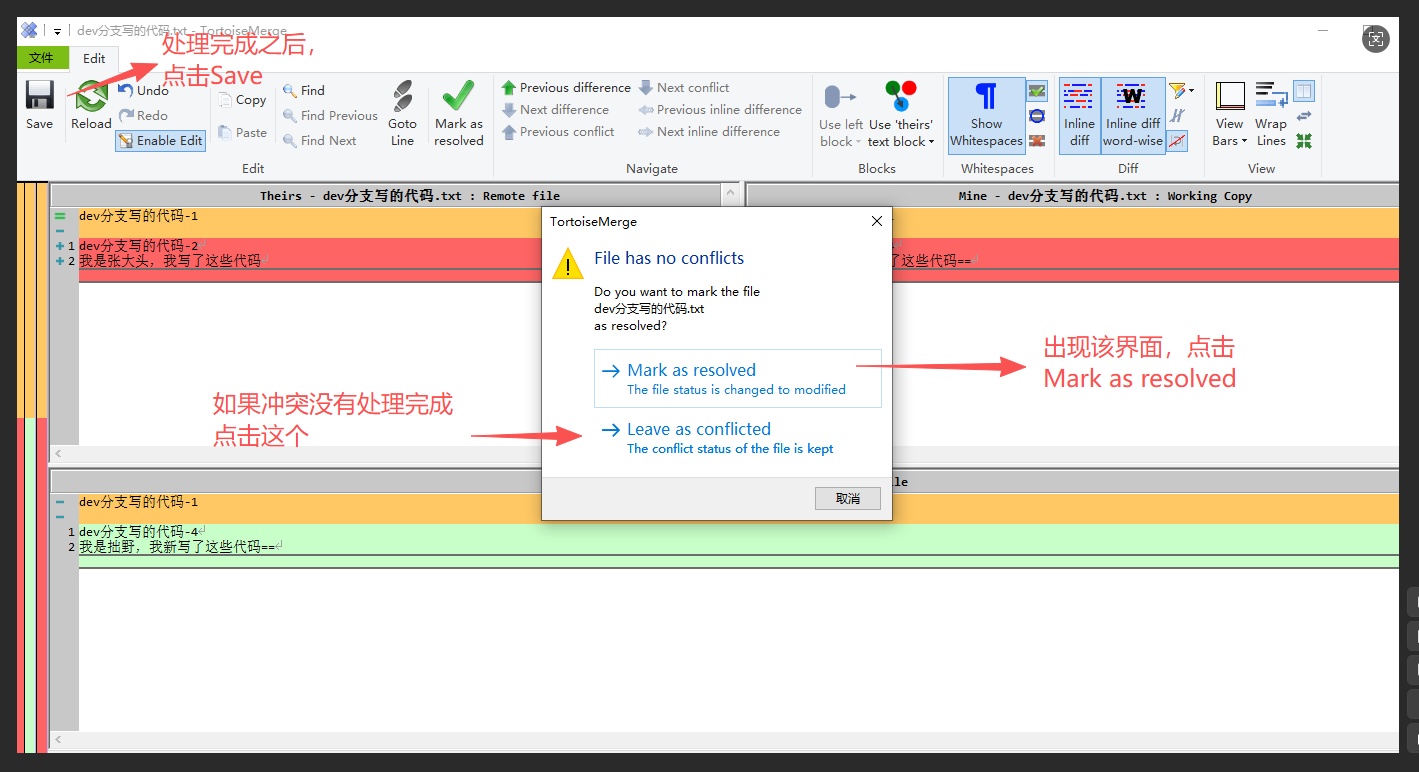The width and height of the screenshot is (1419, 772).
Task: Open the 文件 menu tab
Action: click(x=42, y=58)
